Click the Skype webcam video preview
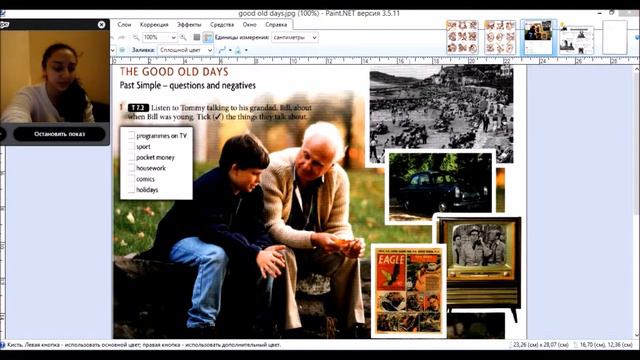Screen dimensions: 640x360 (x=55, y=76)
